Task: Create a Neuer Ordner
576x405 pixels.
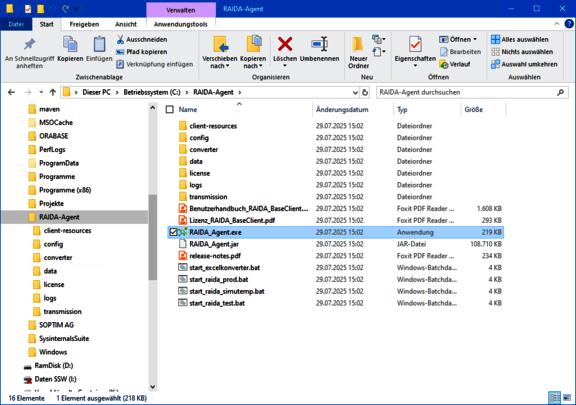Action: click(x=359, y=53)
